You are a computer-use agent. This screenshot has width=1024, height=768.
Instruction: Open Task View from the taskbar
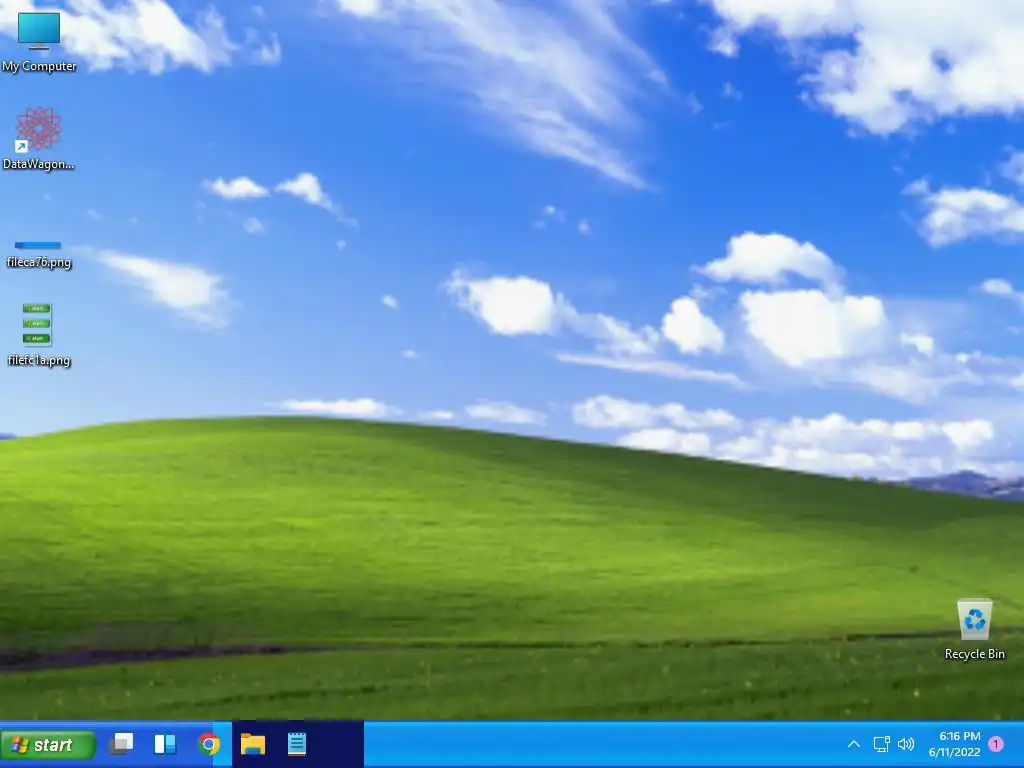click(121, 744)
